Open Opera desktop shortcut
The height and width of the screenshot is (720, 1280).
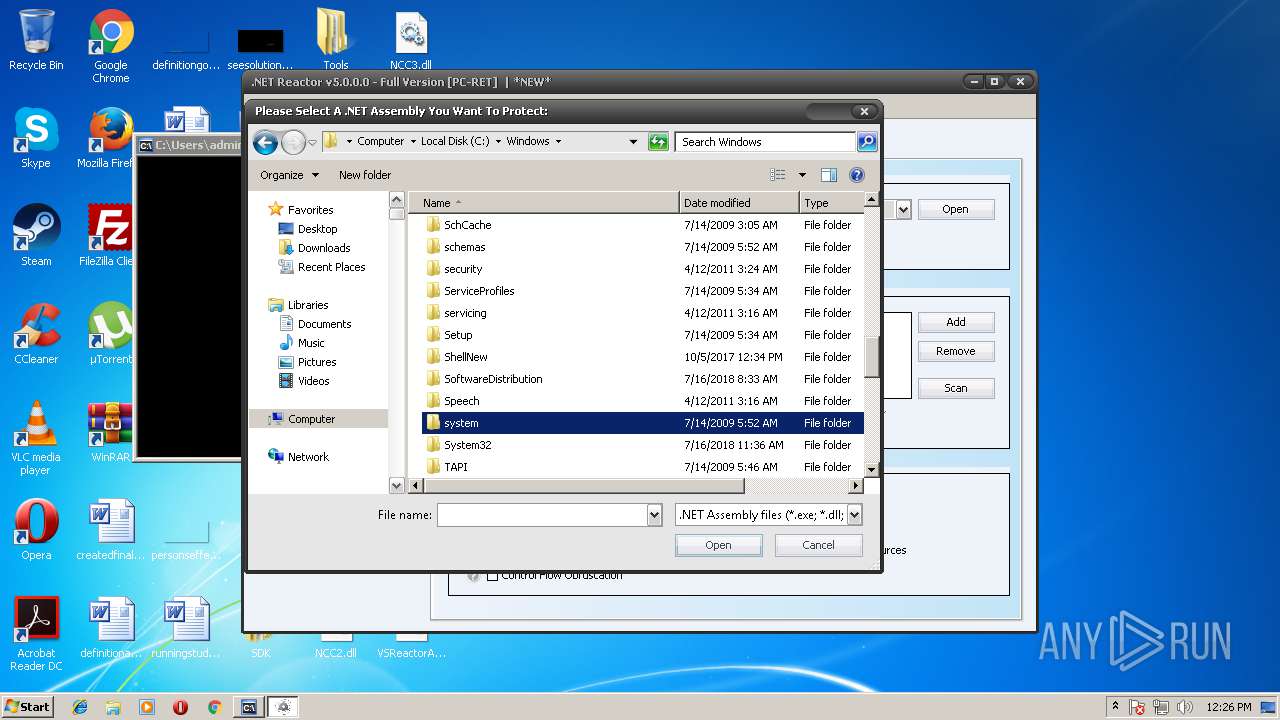[36, 530]
